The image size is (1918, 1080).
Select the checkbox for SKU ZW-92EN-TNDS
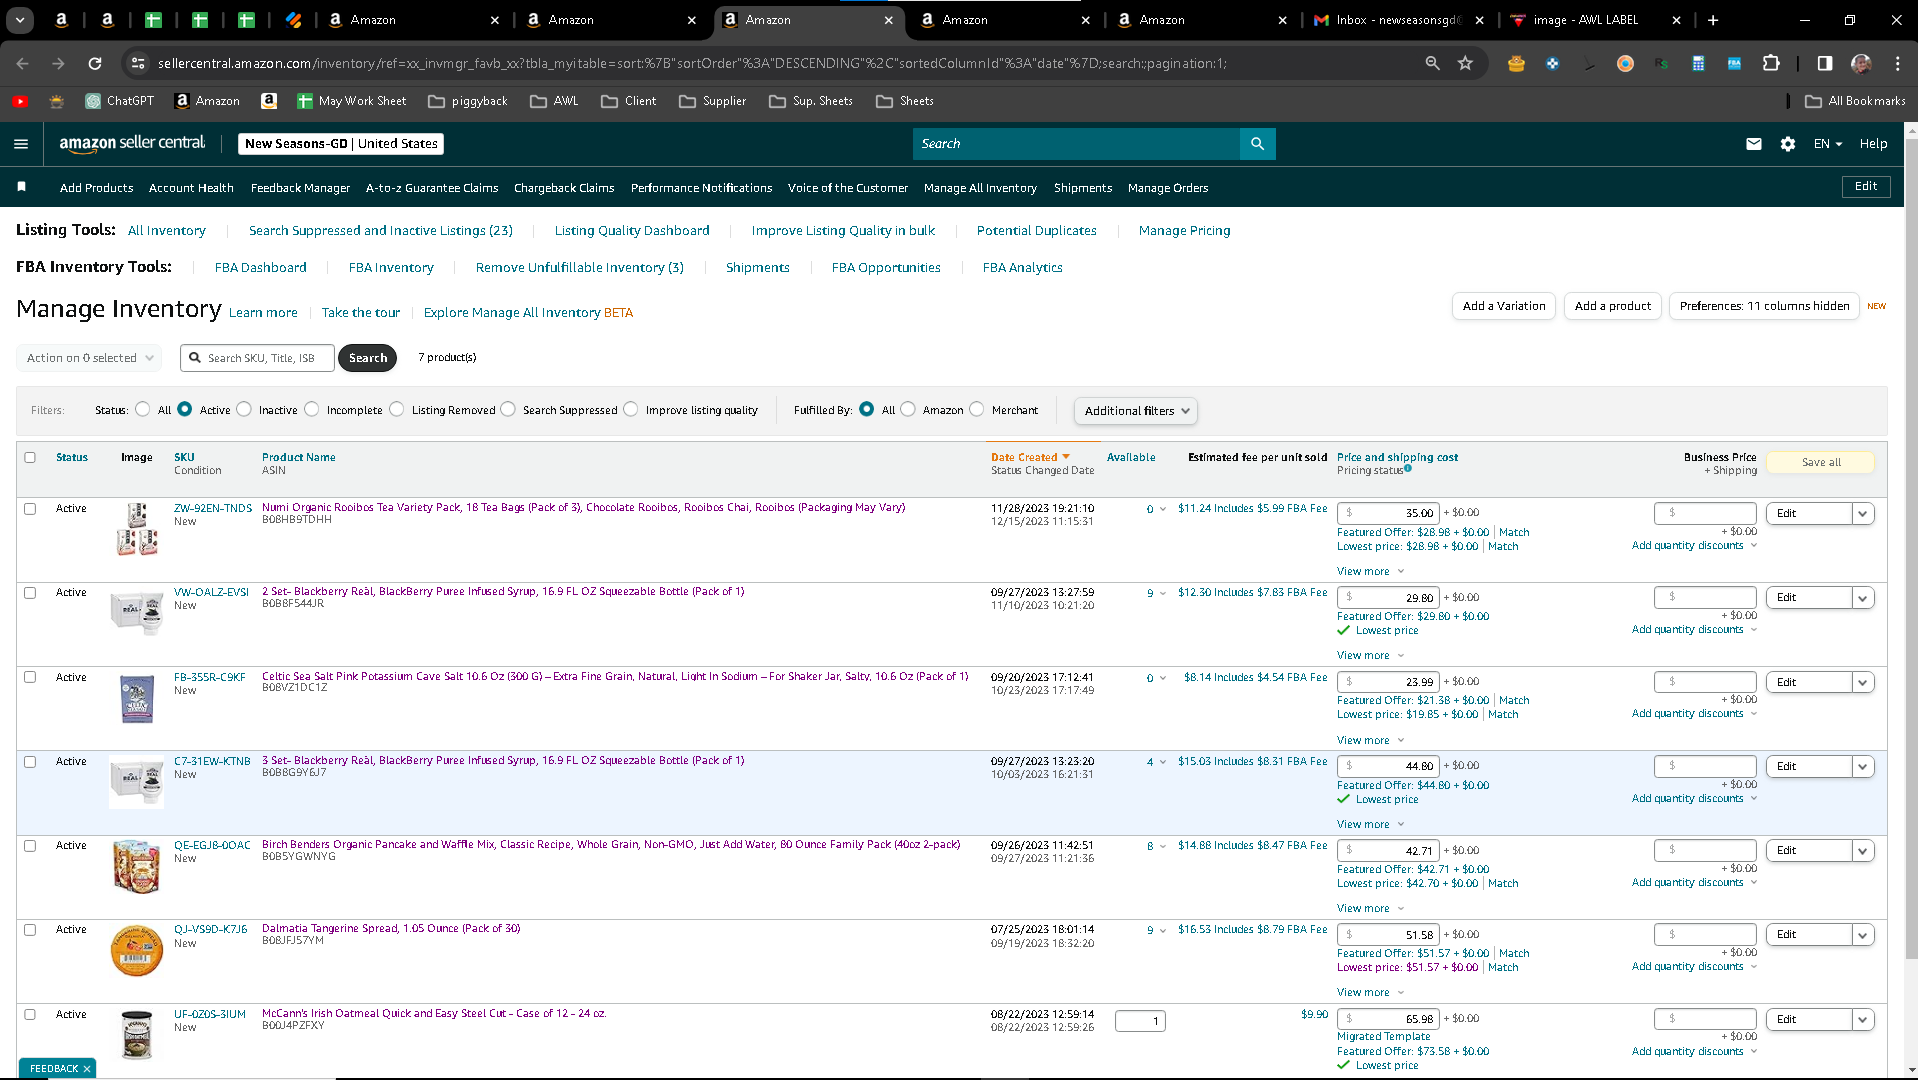click(x=30, y=508)
